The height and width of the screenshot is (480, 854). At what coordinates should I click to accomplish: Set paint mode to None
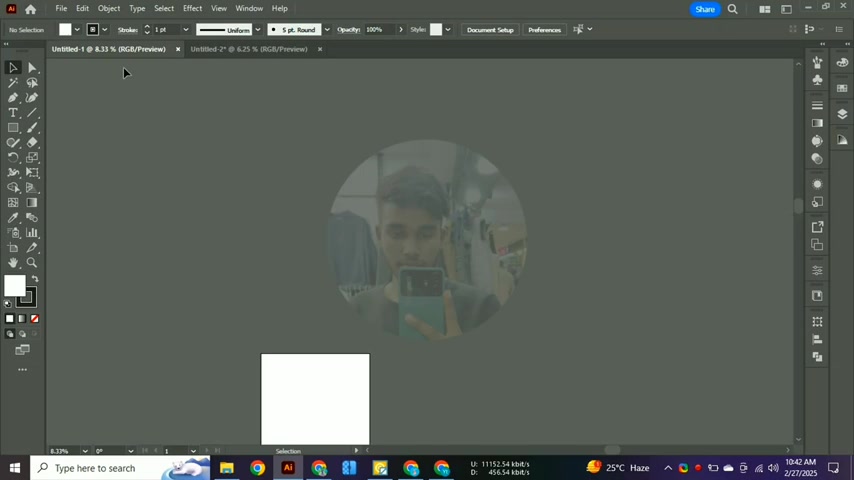pyautogui.click(x=35, y=319)
